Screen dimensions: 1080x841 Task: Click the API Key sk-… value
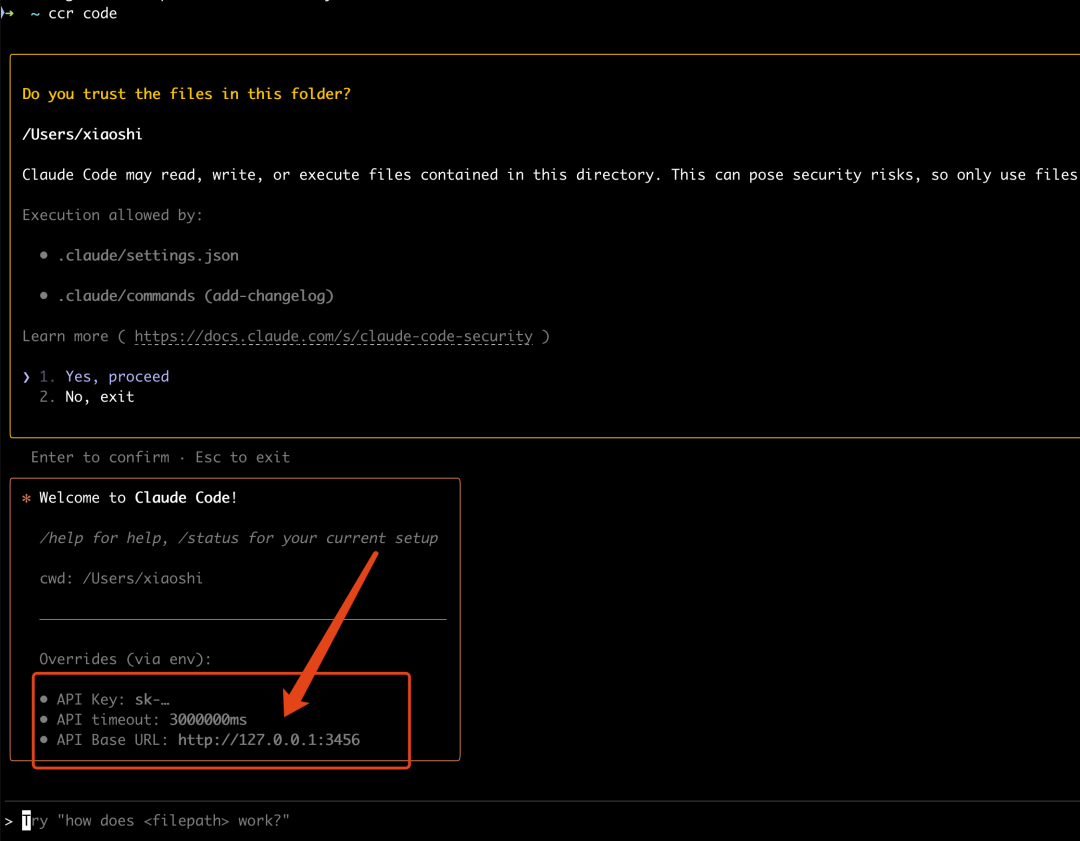[152, 700]
